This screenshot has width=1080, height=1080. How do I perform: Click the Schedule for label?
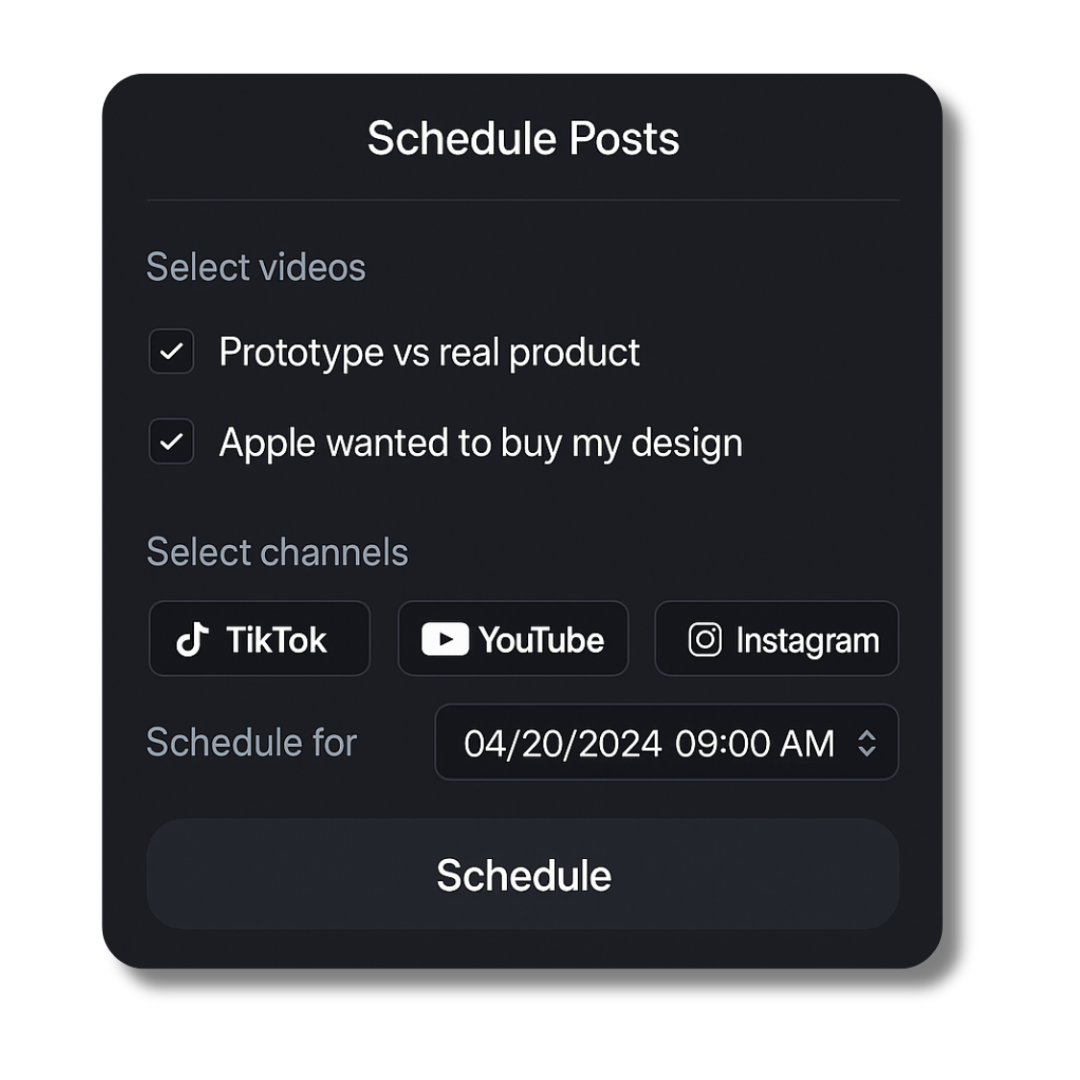(251, 742)
